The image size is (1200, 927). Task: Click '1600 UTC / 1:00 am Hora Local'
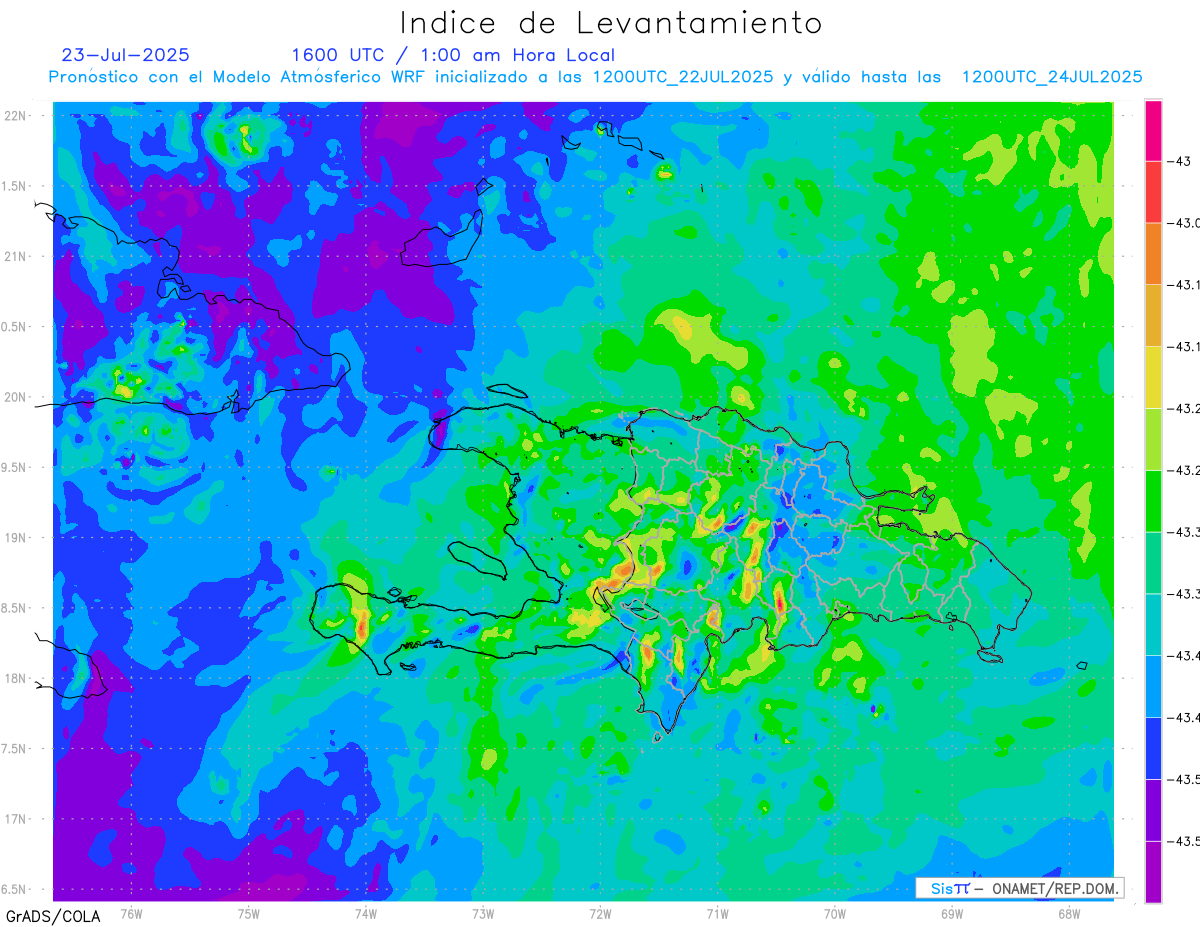click(x=453, y=55)
